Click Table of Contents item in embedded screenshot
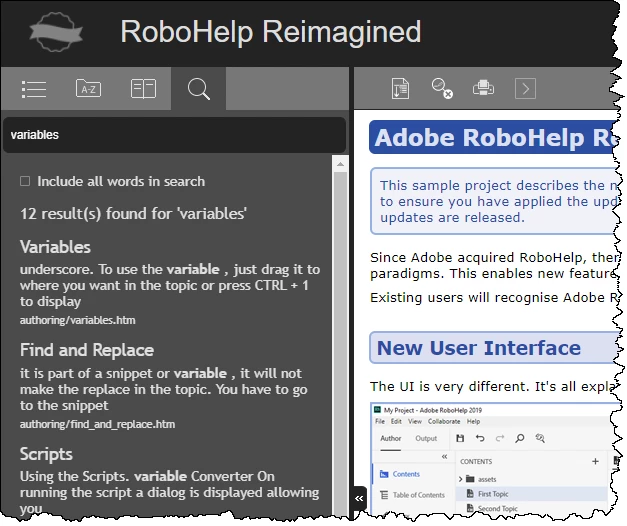This screenshot has width=627, height=526. (412, 495)
